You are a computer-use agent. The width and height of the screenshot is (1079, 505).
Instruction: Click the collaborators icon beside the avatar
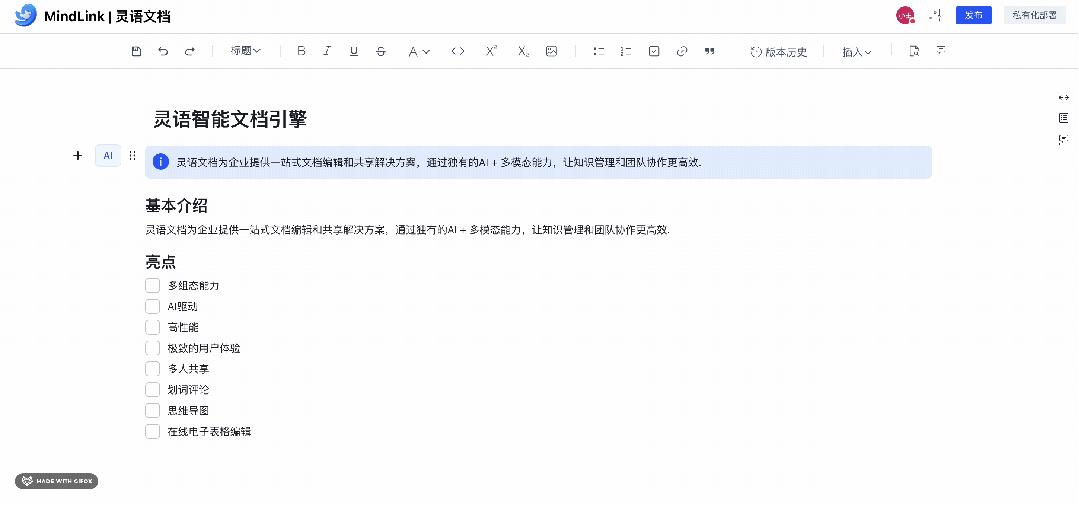tap(935, 15)
